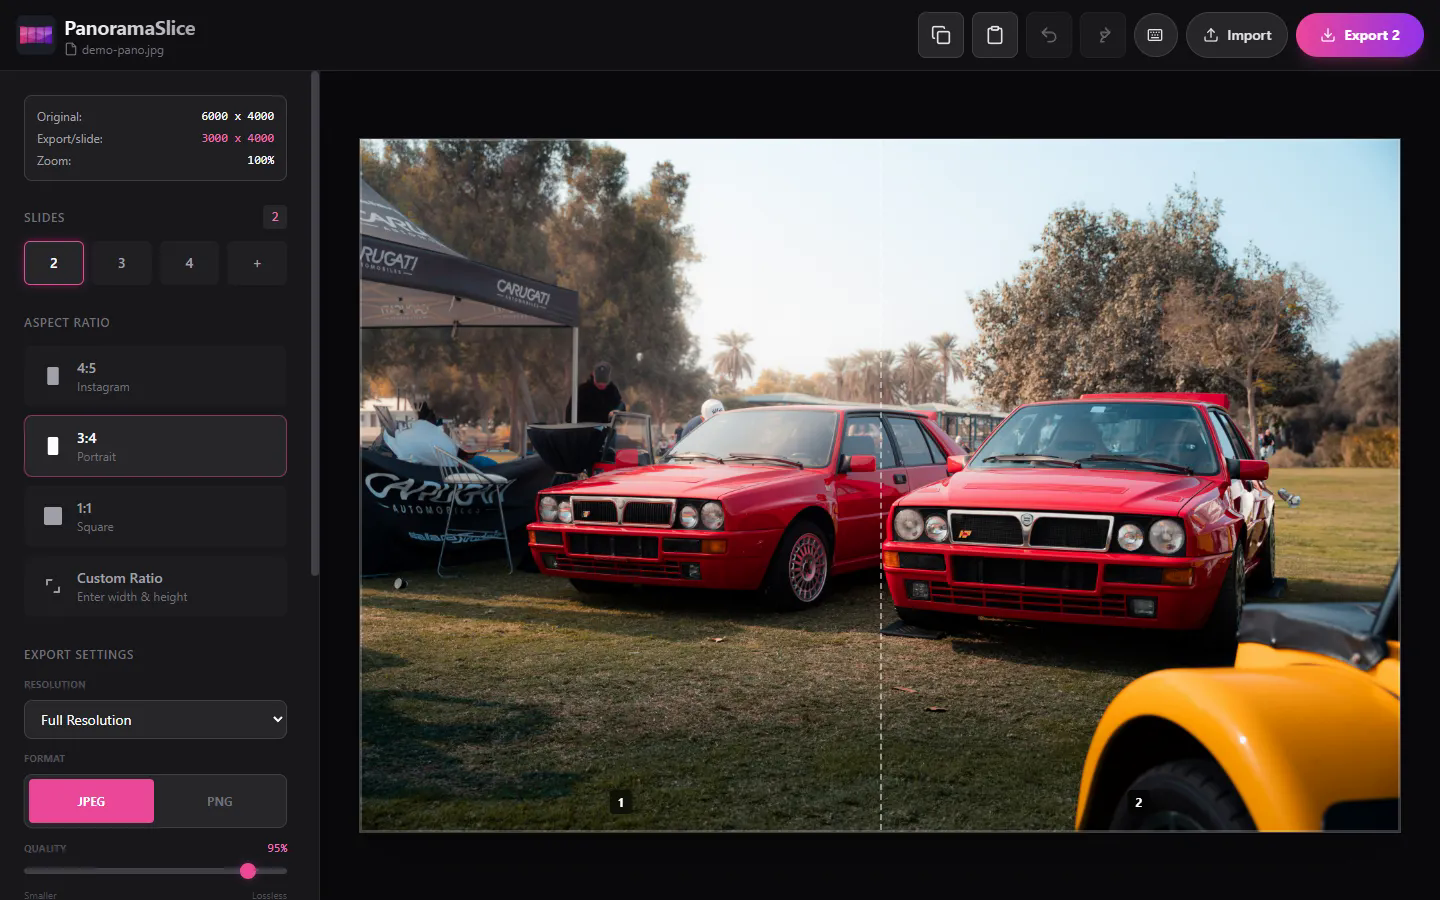This screenshot has width=1440, height=900.
Task: Import a new panorama image
Action: (x=1236, y=35)
